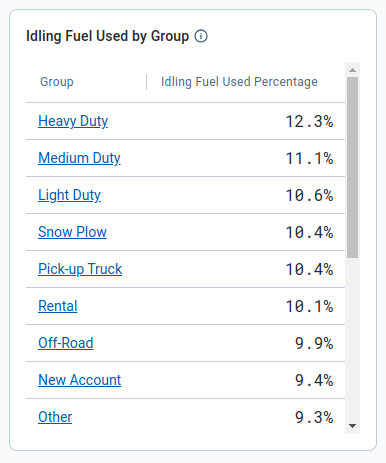Sort by the Group column header

pyautogui.click(x=57, y=82)
